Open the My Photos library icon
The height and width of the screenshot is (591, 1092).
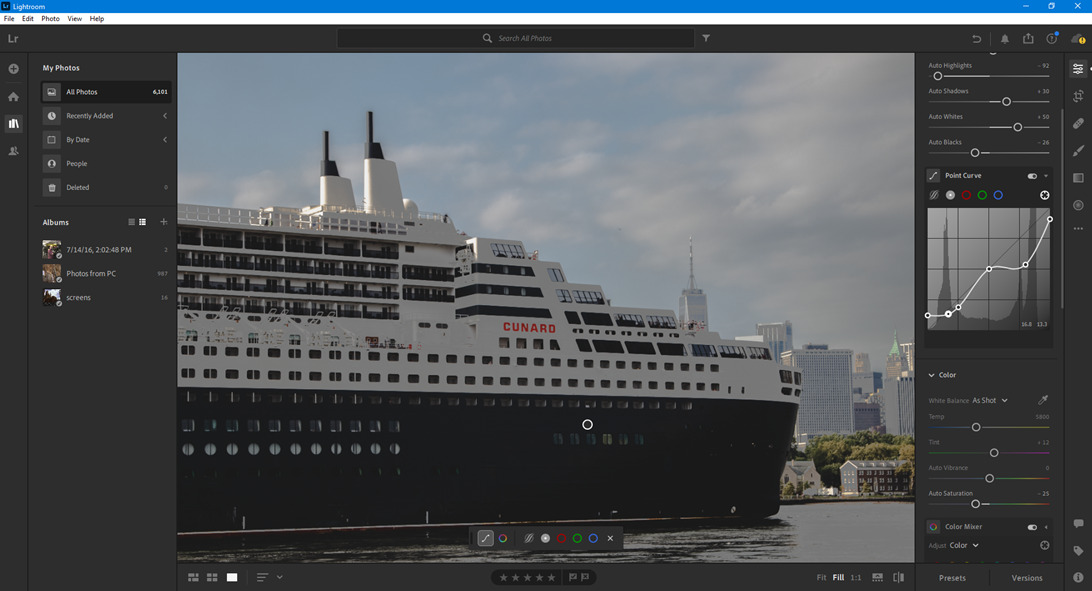coord(13,123)
